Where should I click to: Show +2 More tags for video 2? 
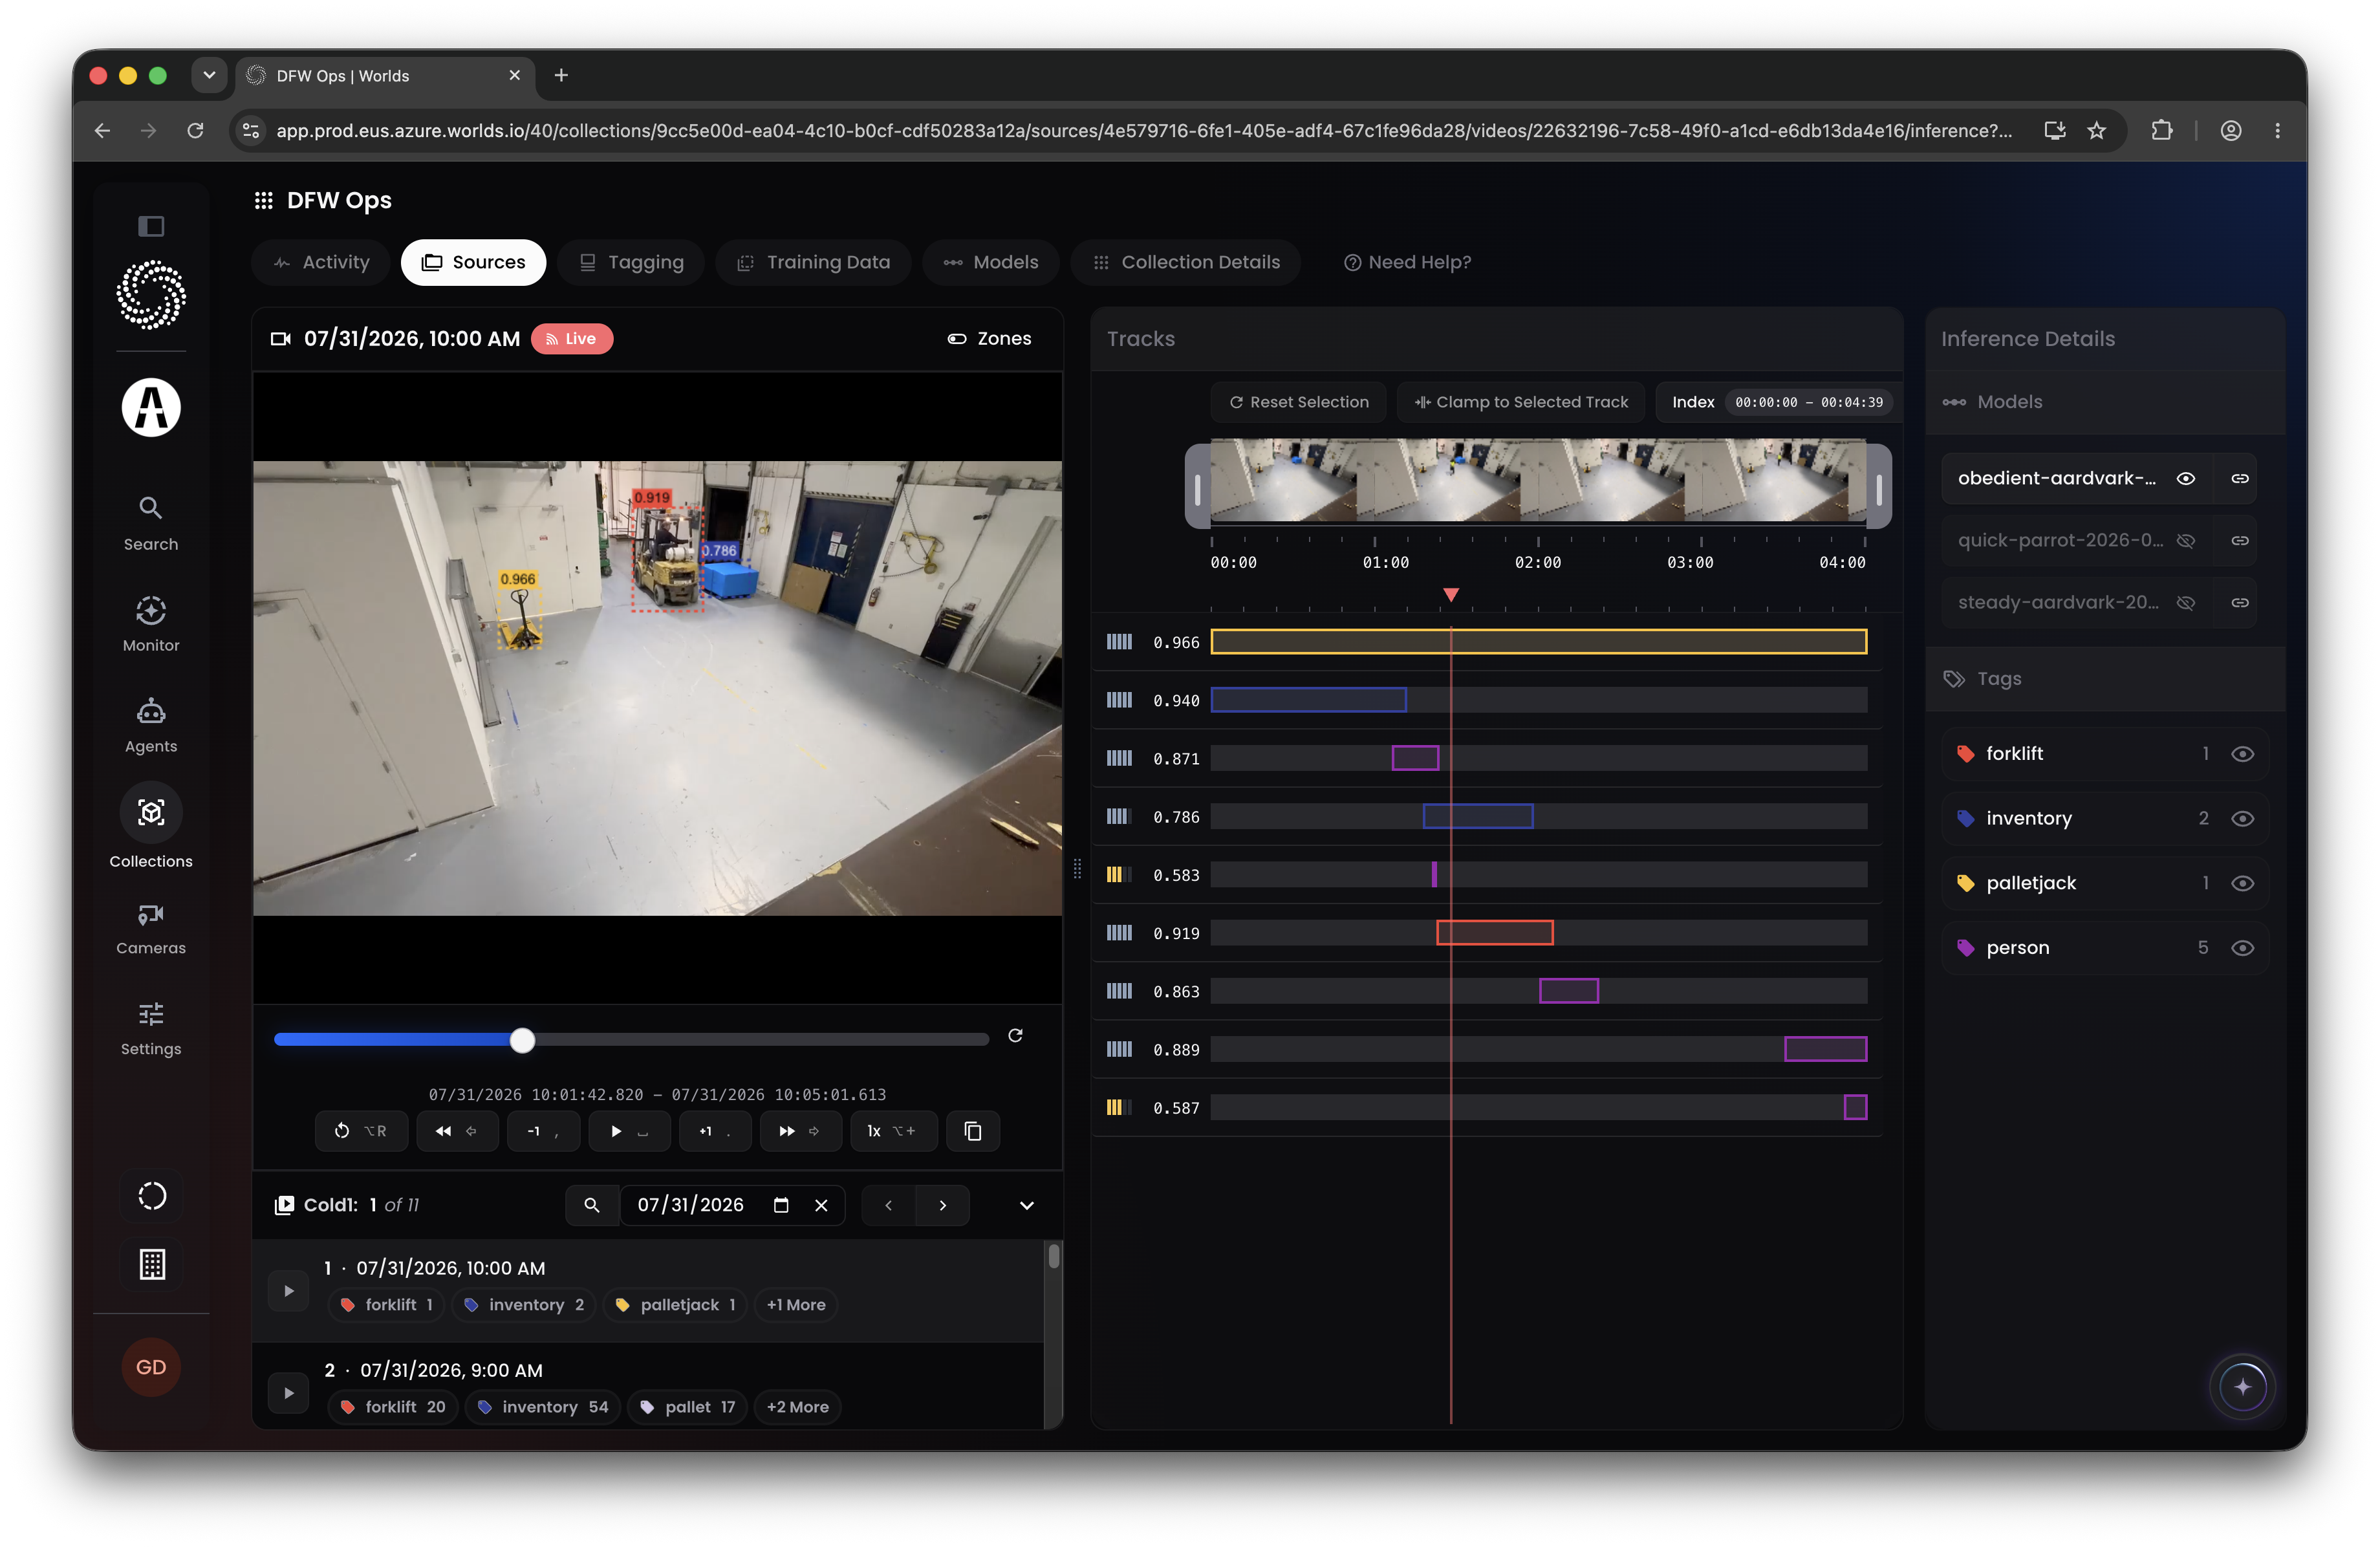pyautogui.click(x=798, y=1407)
